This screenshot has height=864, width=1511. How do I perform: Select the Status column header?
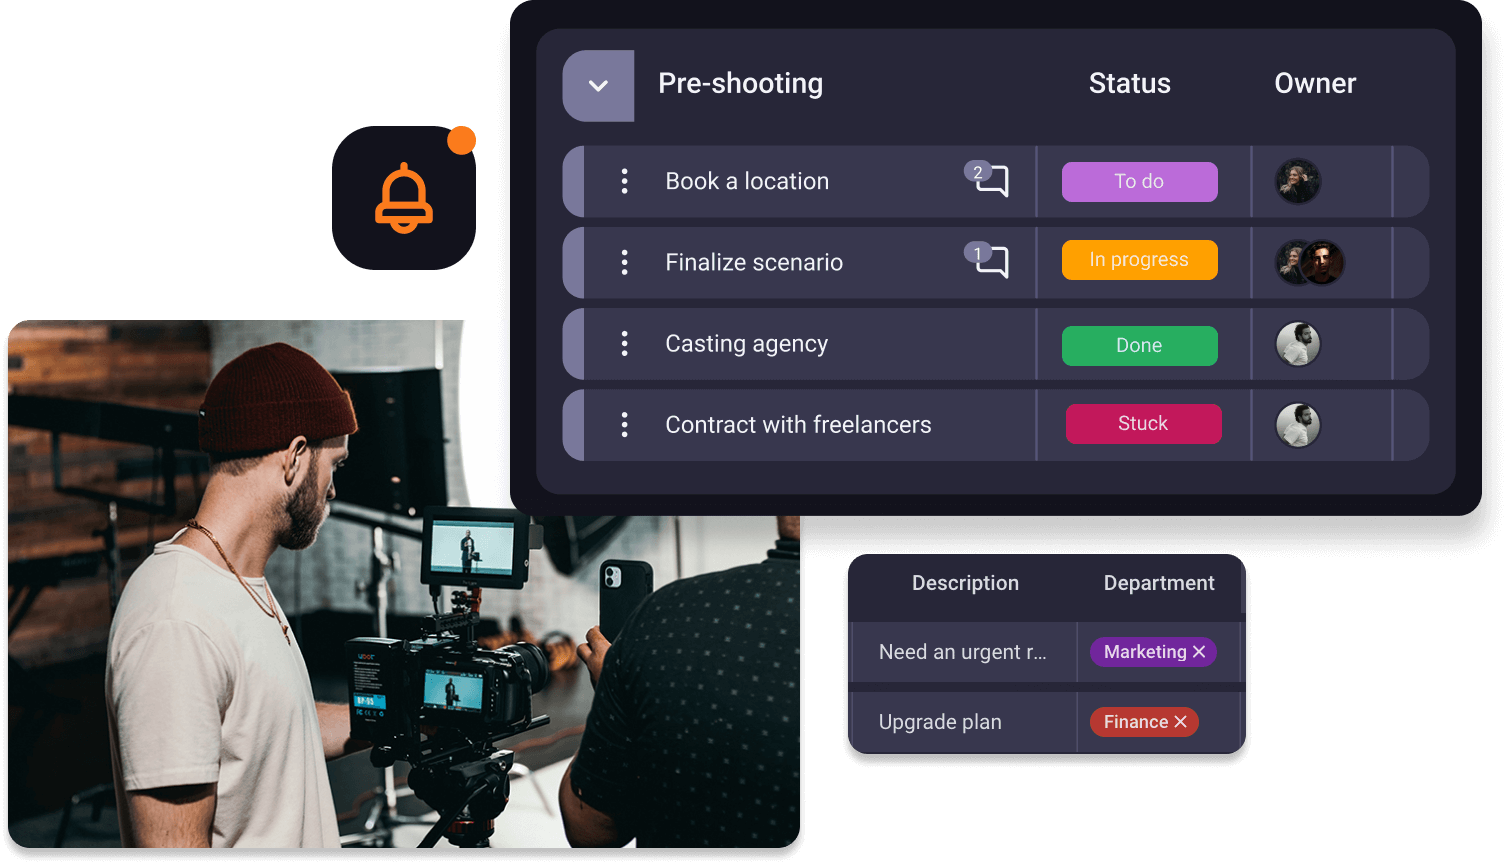coord(1129,83)
